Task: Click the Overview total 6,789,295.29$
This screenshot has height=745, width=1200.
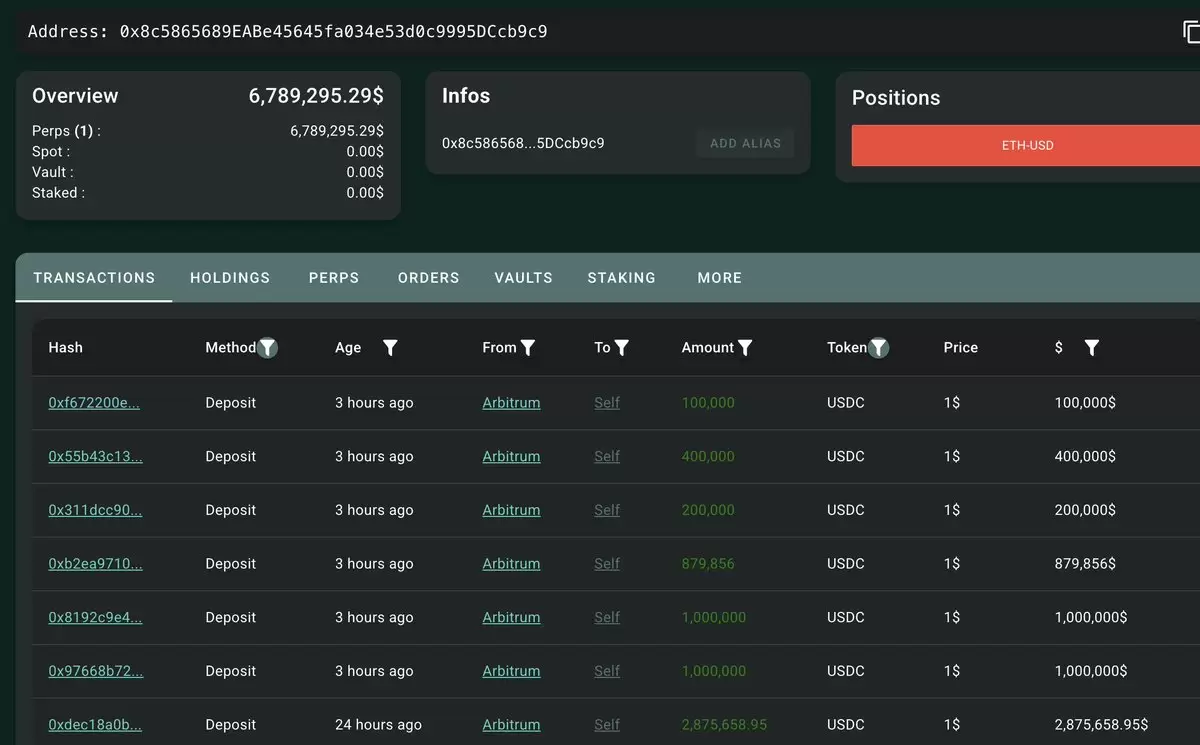Action: click(x=316, y=96)
